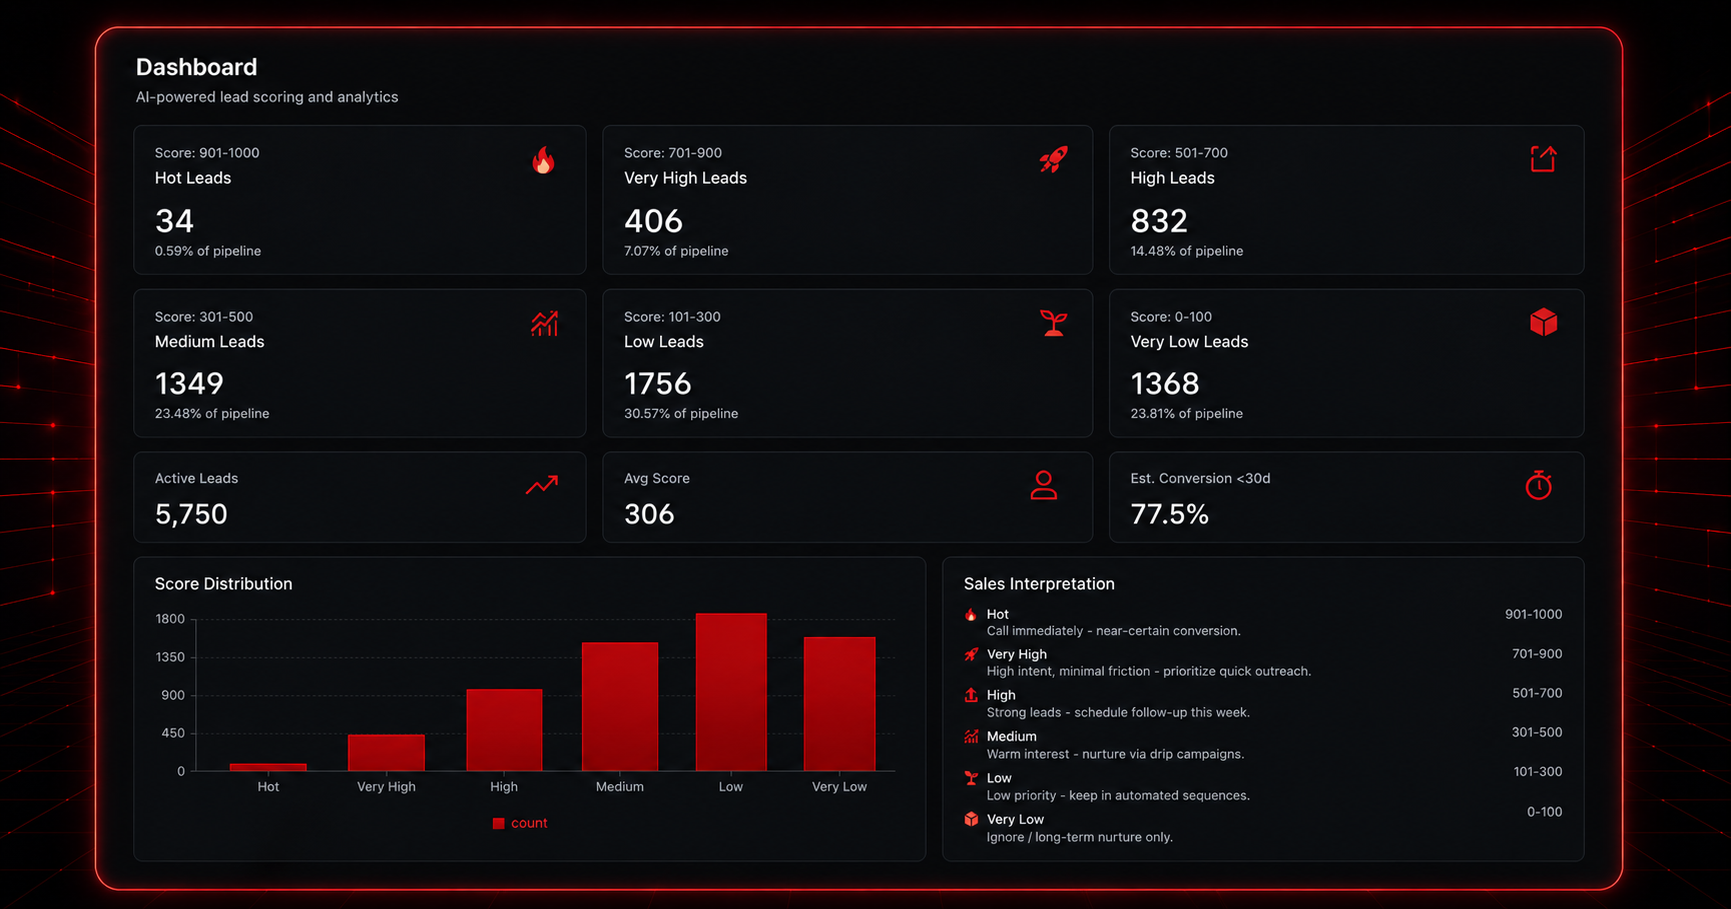Click the Very Low bar in chart
The height and width of the screenshot is (909, 1731).
click(839, 704)
